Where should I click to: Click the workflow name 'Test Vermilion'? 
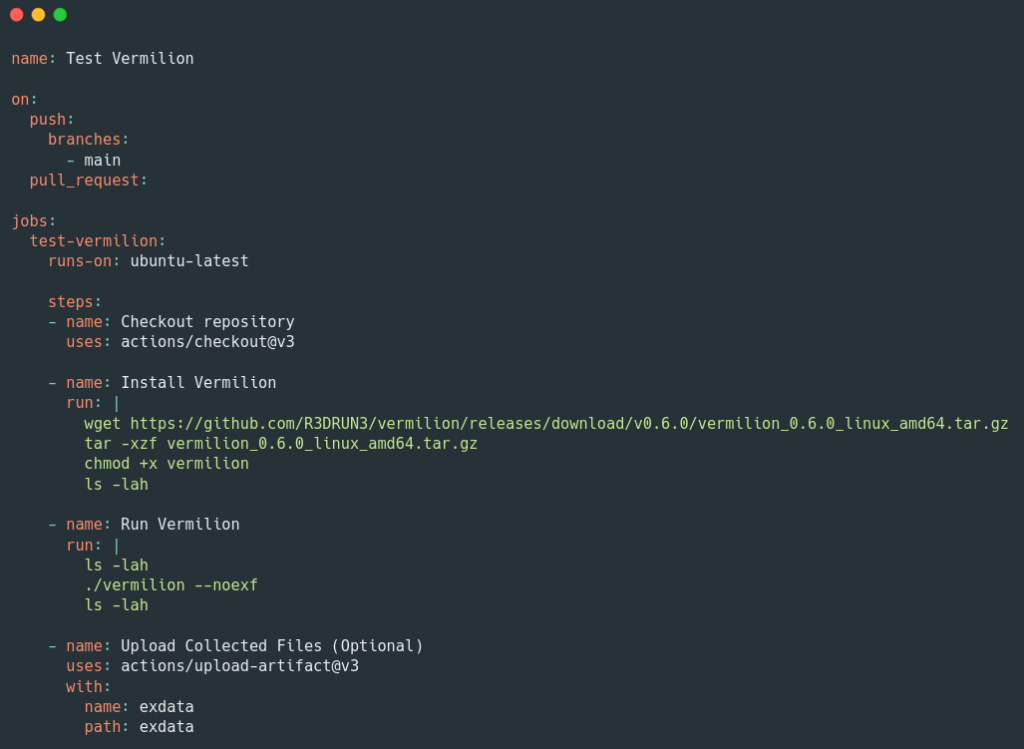coord(130,58)
